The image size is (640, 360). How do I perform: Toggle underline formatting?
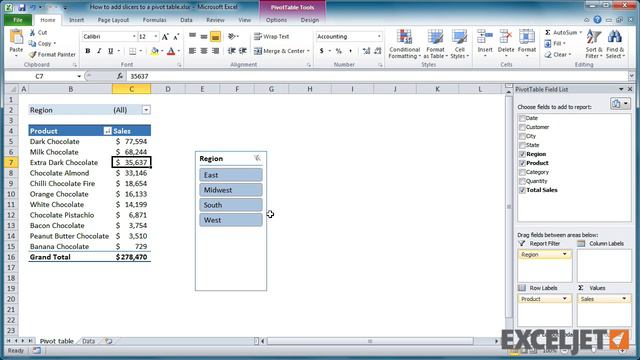click(110, 51)
